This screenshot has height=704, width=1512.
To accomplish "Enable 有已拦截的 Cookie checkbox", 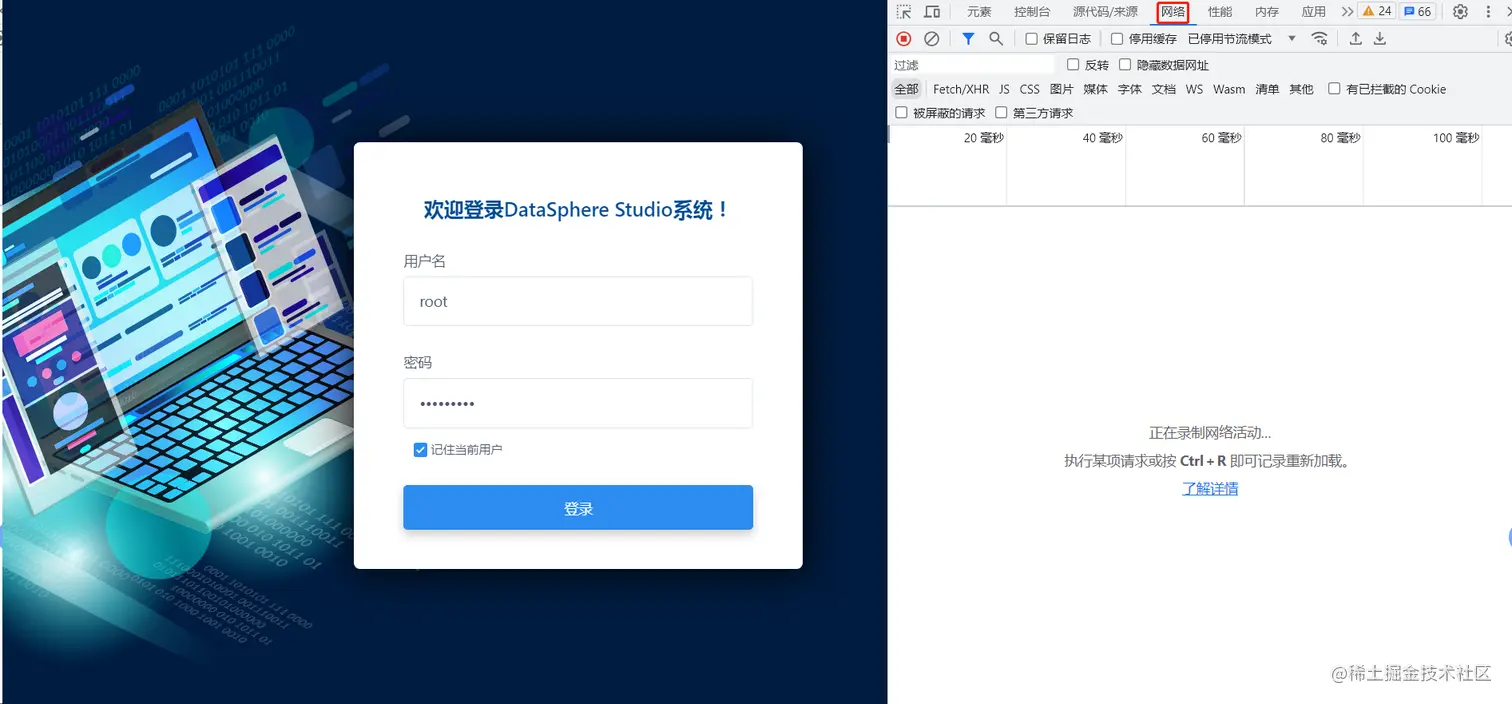I will click(x=1334, y=89).
